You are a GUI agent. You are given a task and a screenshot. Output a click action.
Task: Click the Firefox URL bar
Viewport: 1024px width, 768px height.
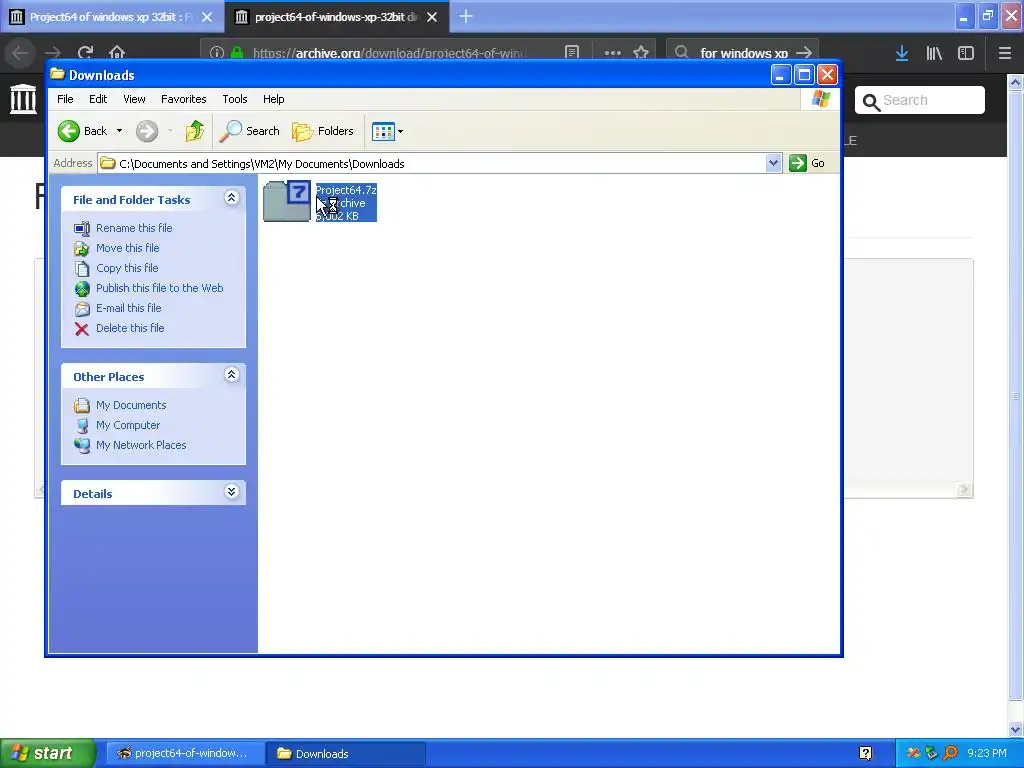tap(390, 53)
